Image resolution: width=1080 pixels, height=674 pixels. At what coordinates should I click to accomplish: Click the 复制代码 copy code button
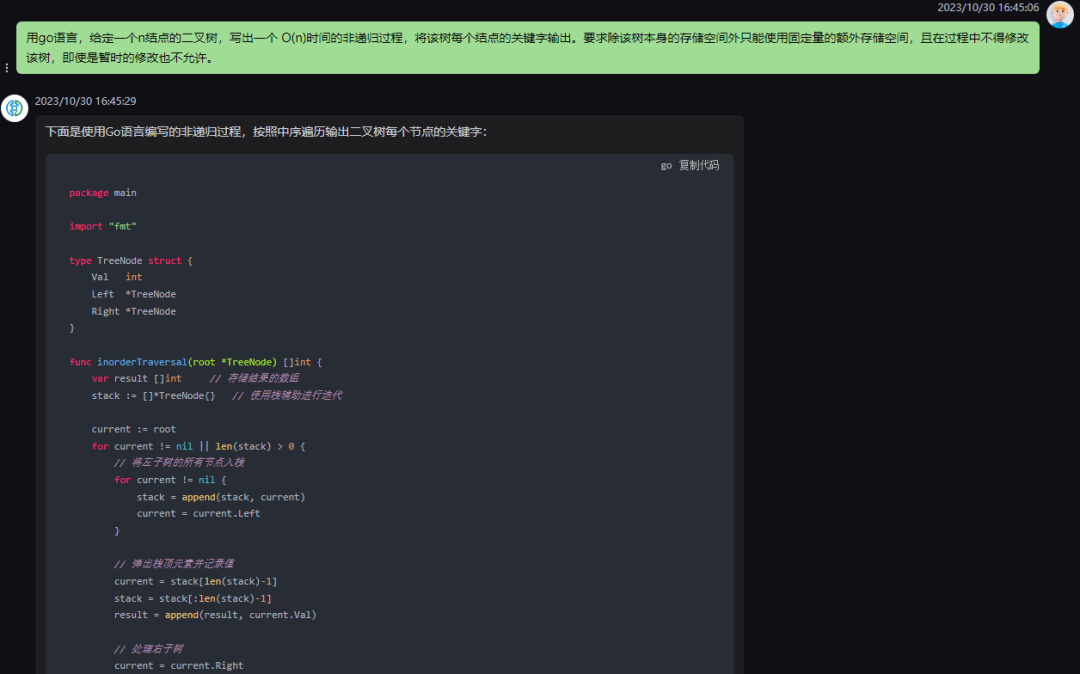click(698, 165)
